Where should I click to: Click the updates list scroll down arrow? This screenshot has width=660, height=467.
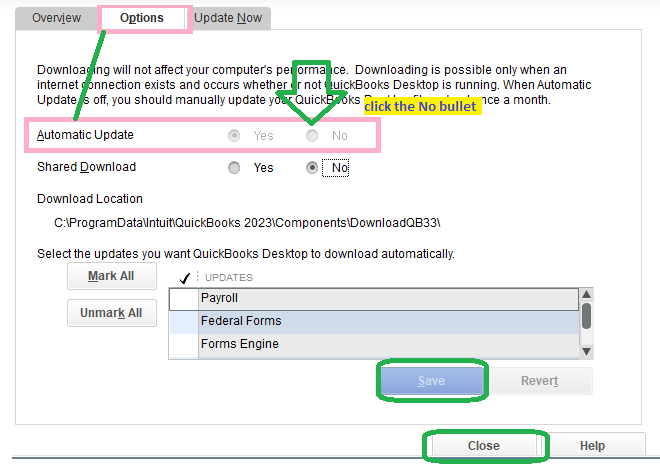(586, 351)
